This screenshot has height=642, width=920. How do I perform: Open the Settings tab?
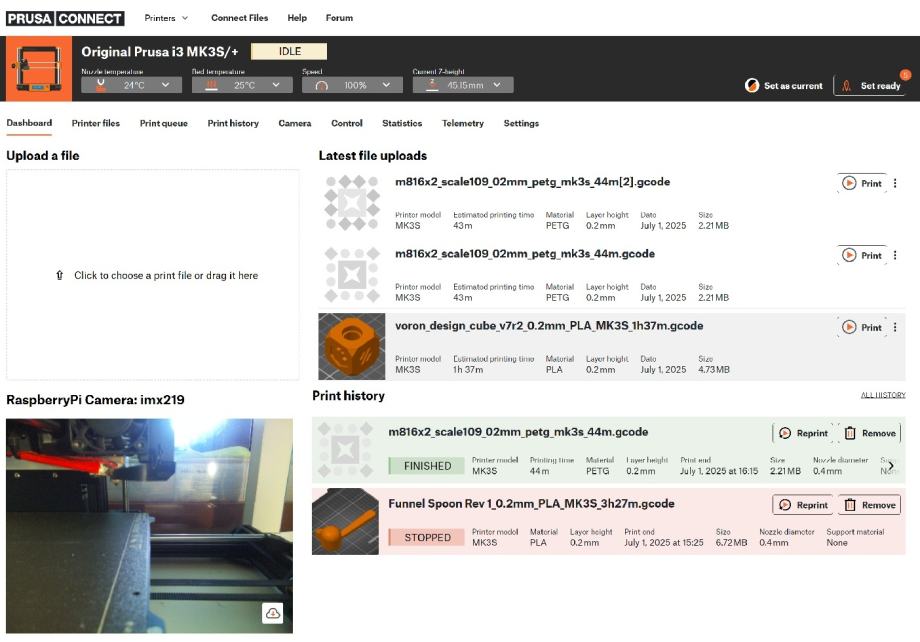521,123
